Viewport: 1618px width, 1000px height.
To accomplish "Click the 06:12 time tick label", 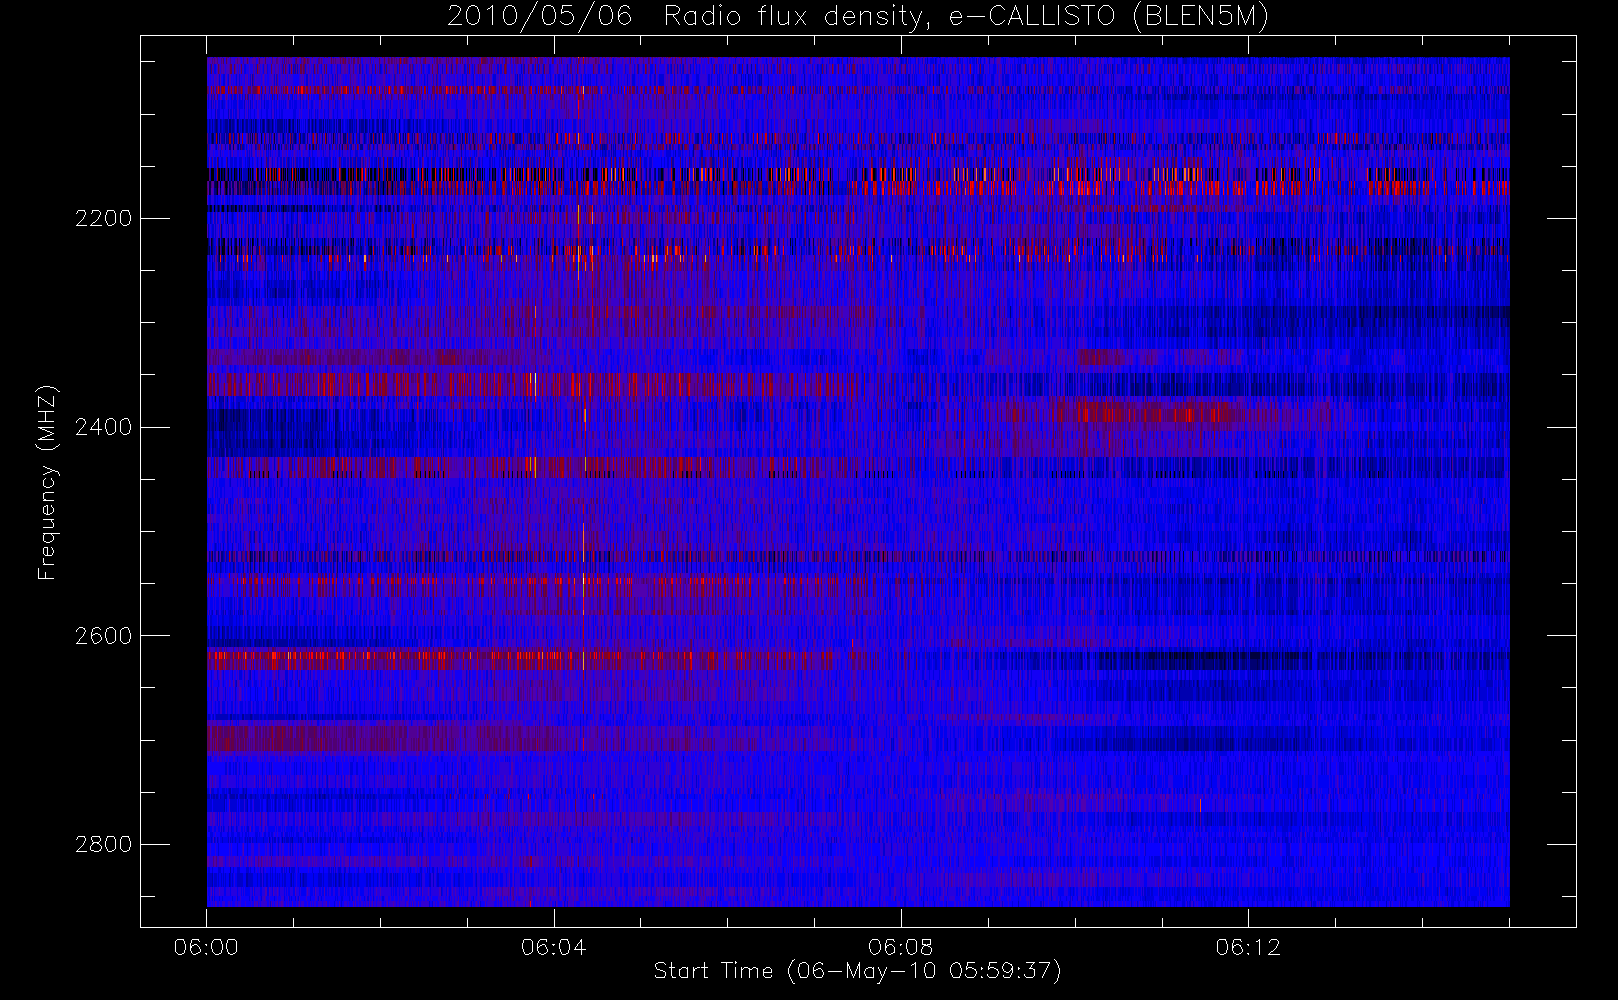I will pos(1248,947).
